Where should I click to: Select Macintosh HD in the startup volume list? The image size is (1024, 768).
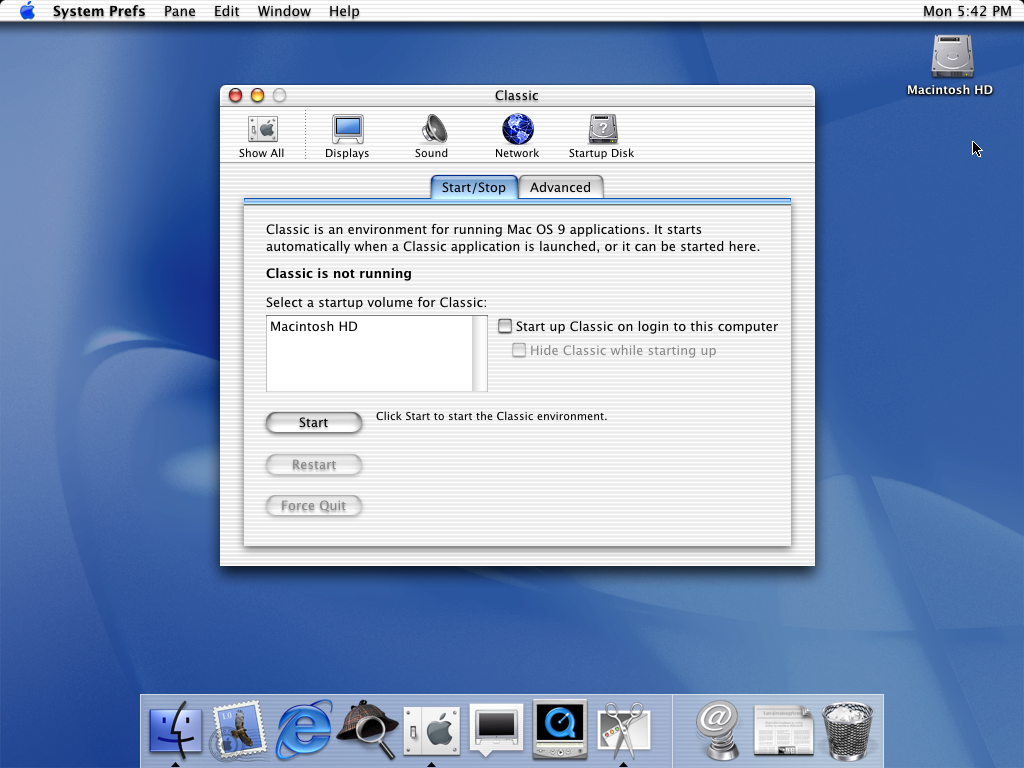369,327
